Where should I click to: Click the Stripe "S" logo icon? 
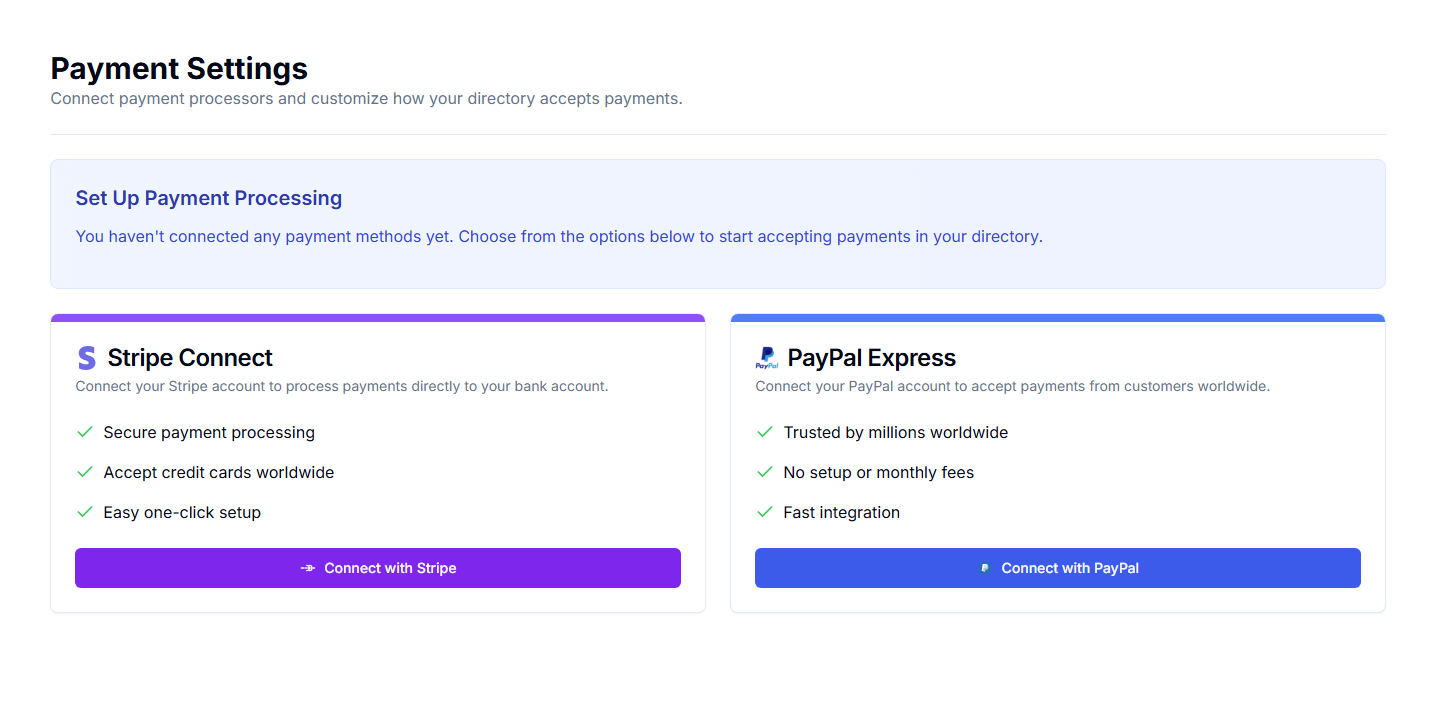pos(86,357)
